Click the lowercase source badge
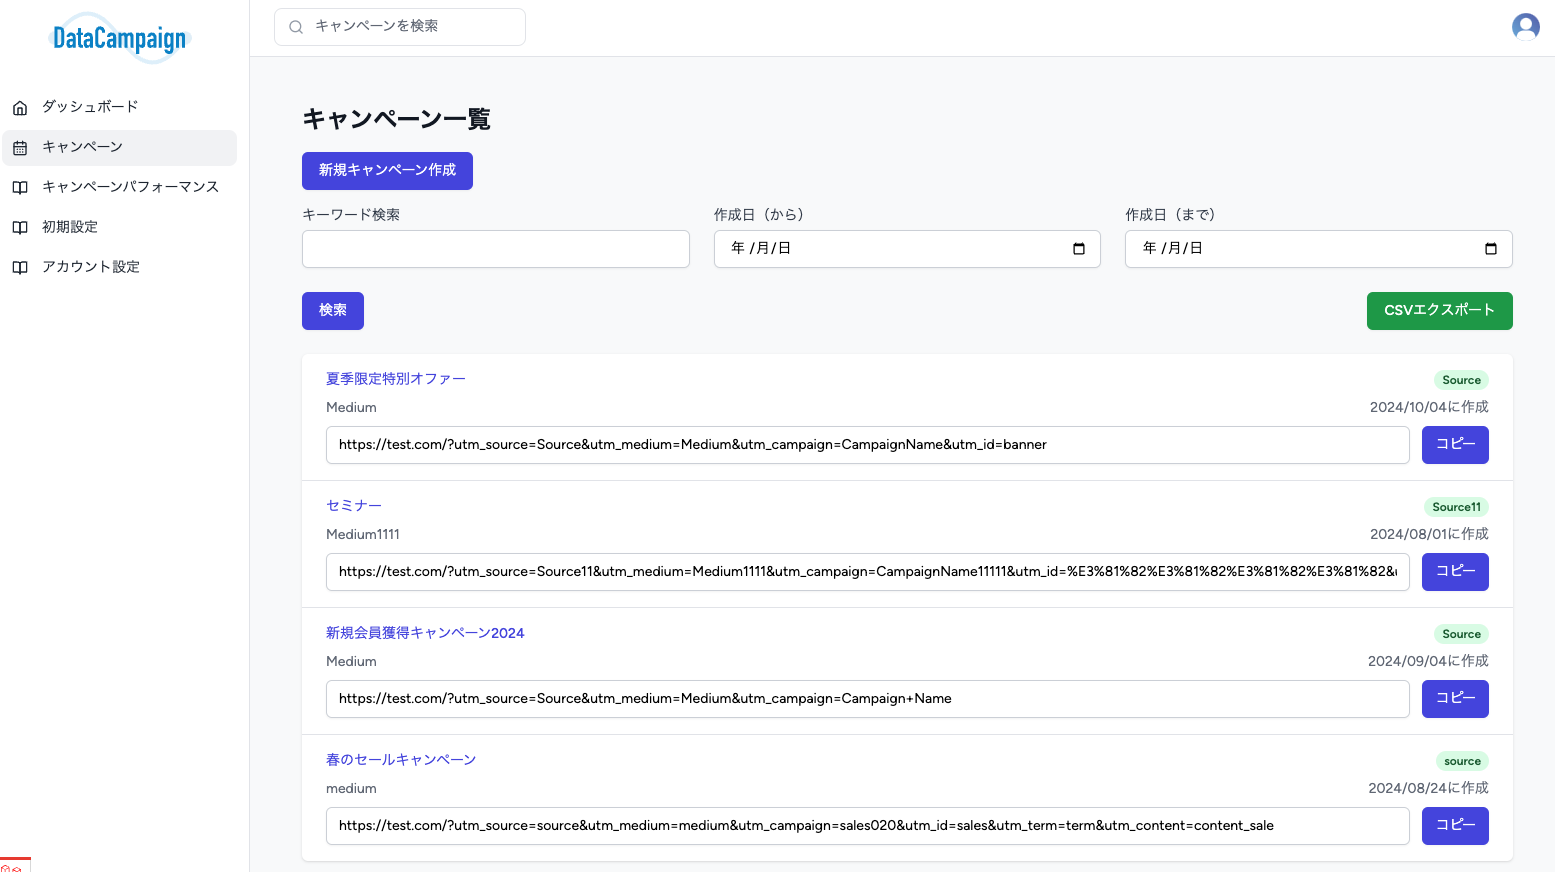The image size is (1555, 872). coord(1462,761)
